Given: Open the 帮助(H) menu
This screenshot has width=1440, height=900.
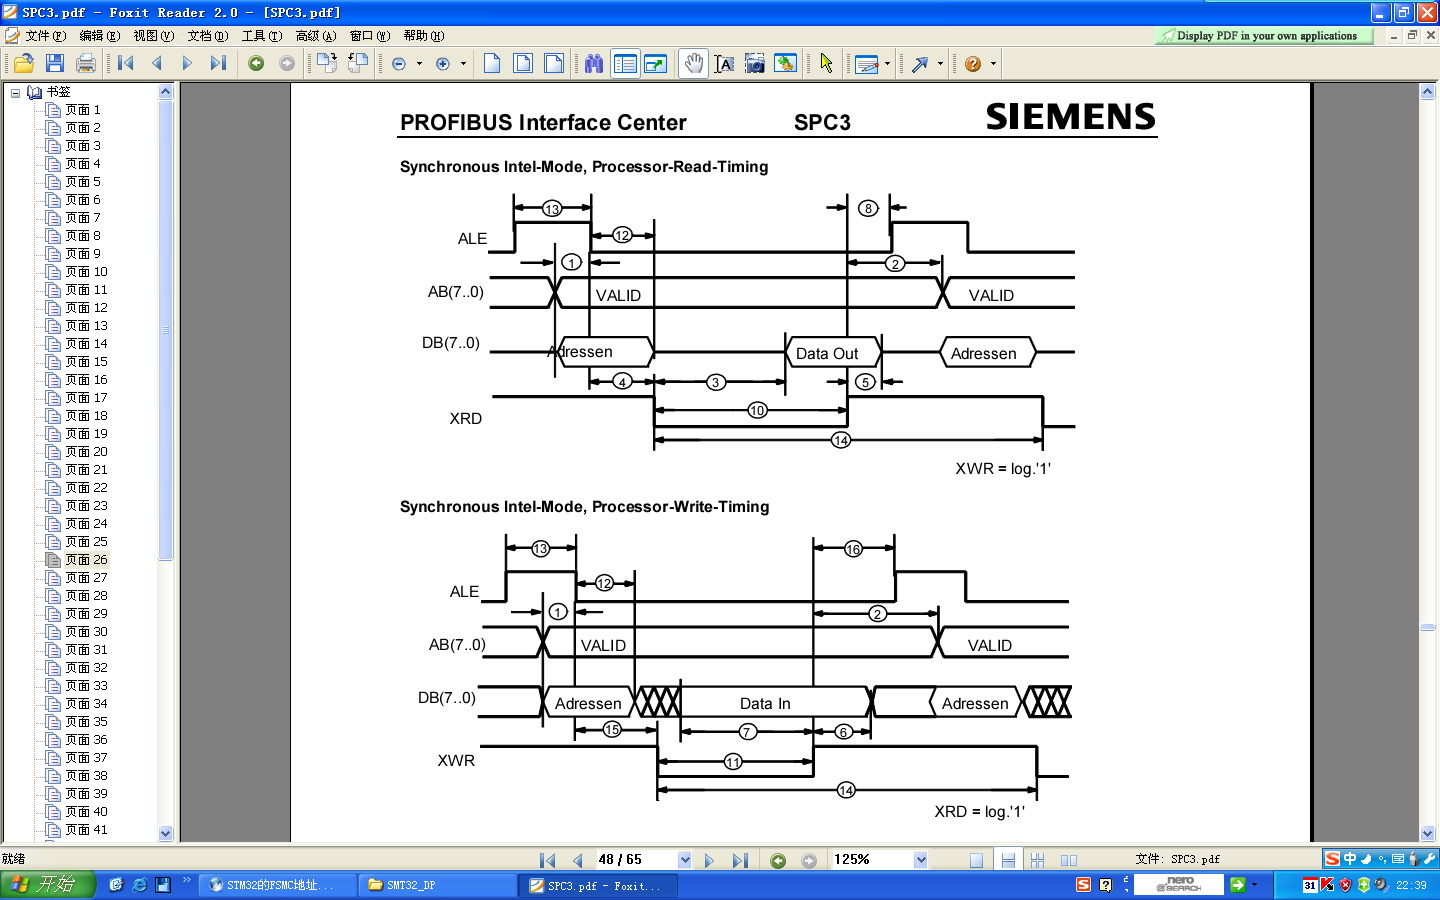Looking at the screenshot, I should pyautogui.click(x=424, y=36).
